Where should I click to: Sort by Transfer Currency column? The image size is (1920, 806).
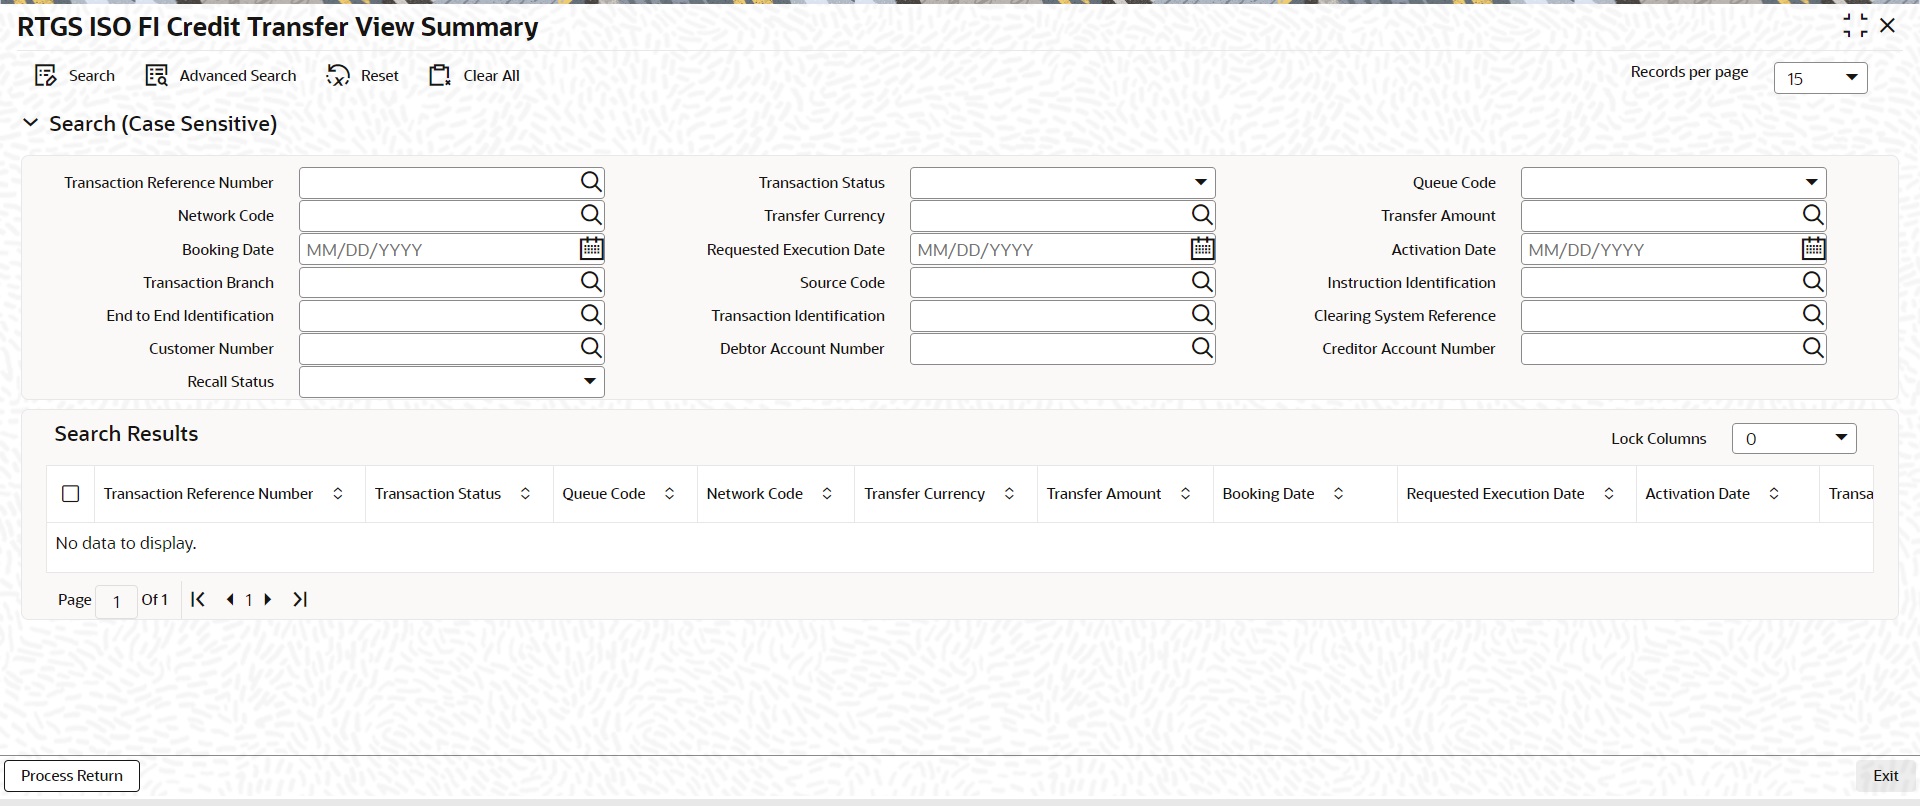pos(1009,494)
